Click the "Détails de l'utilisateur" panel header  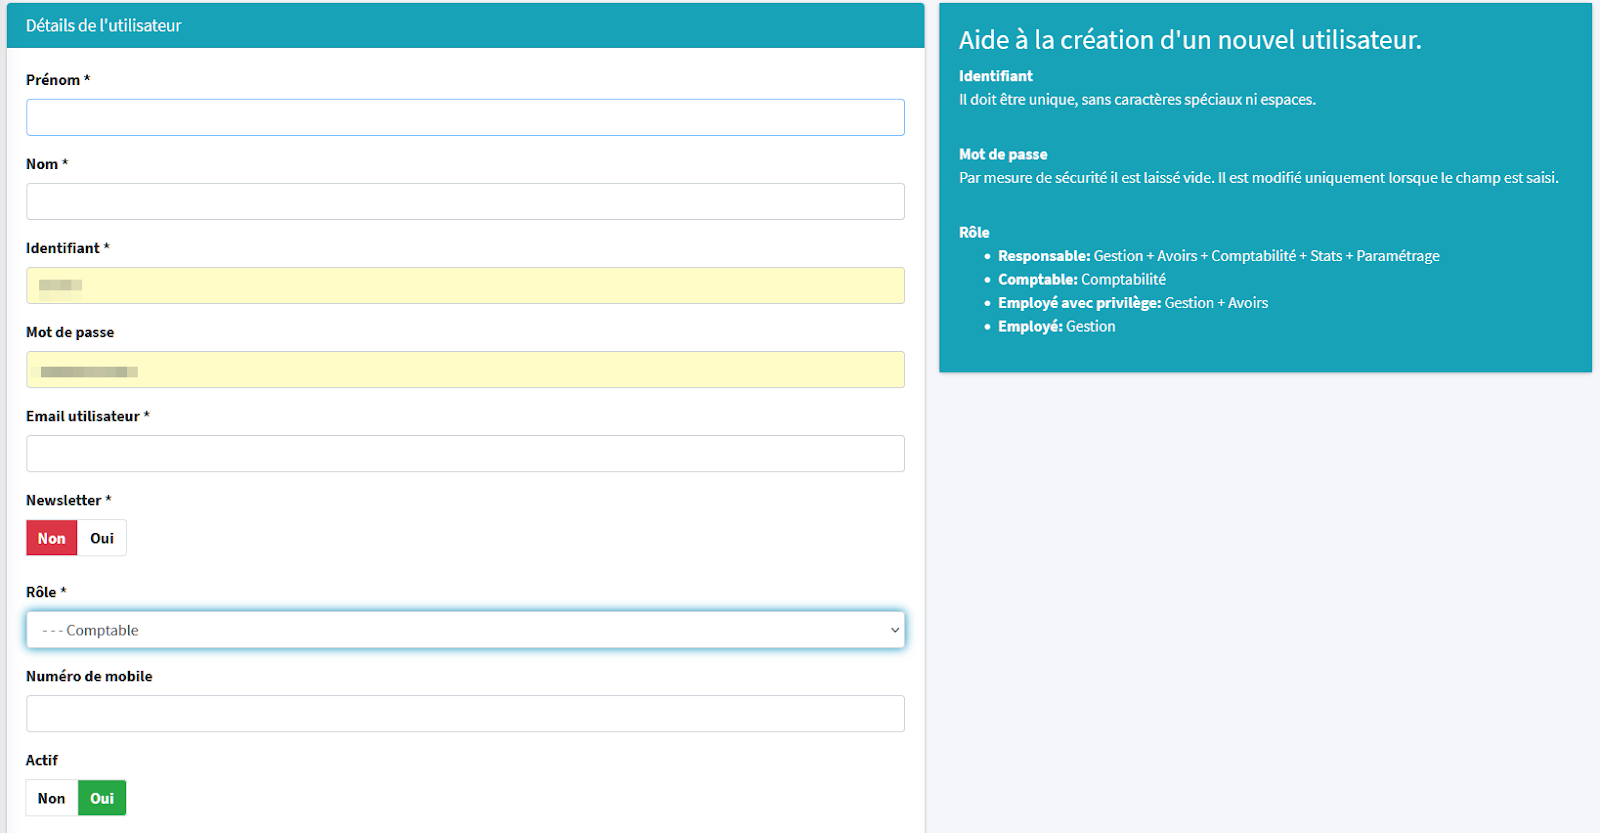(104, 26)
